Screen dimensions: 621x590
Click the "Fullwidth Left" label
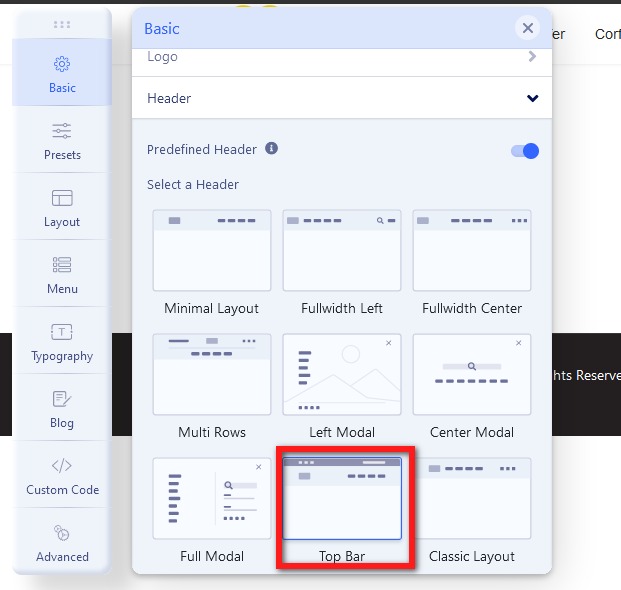point(342,308)
